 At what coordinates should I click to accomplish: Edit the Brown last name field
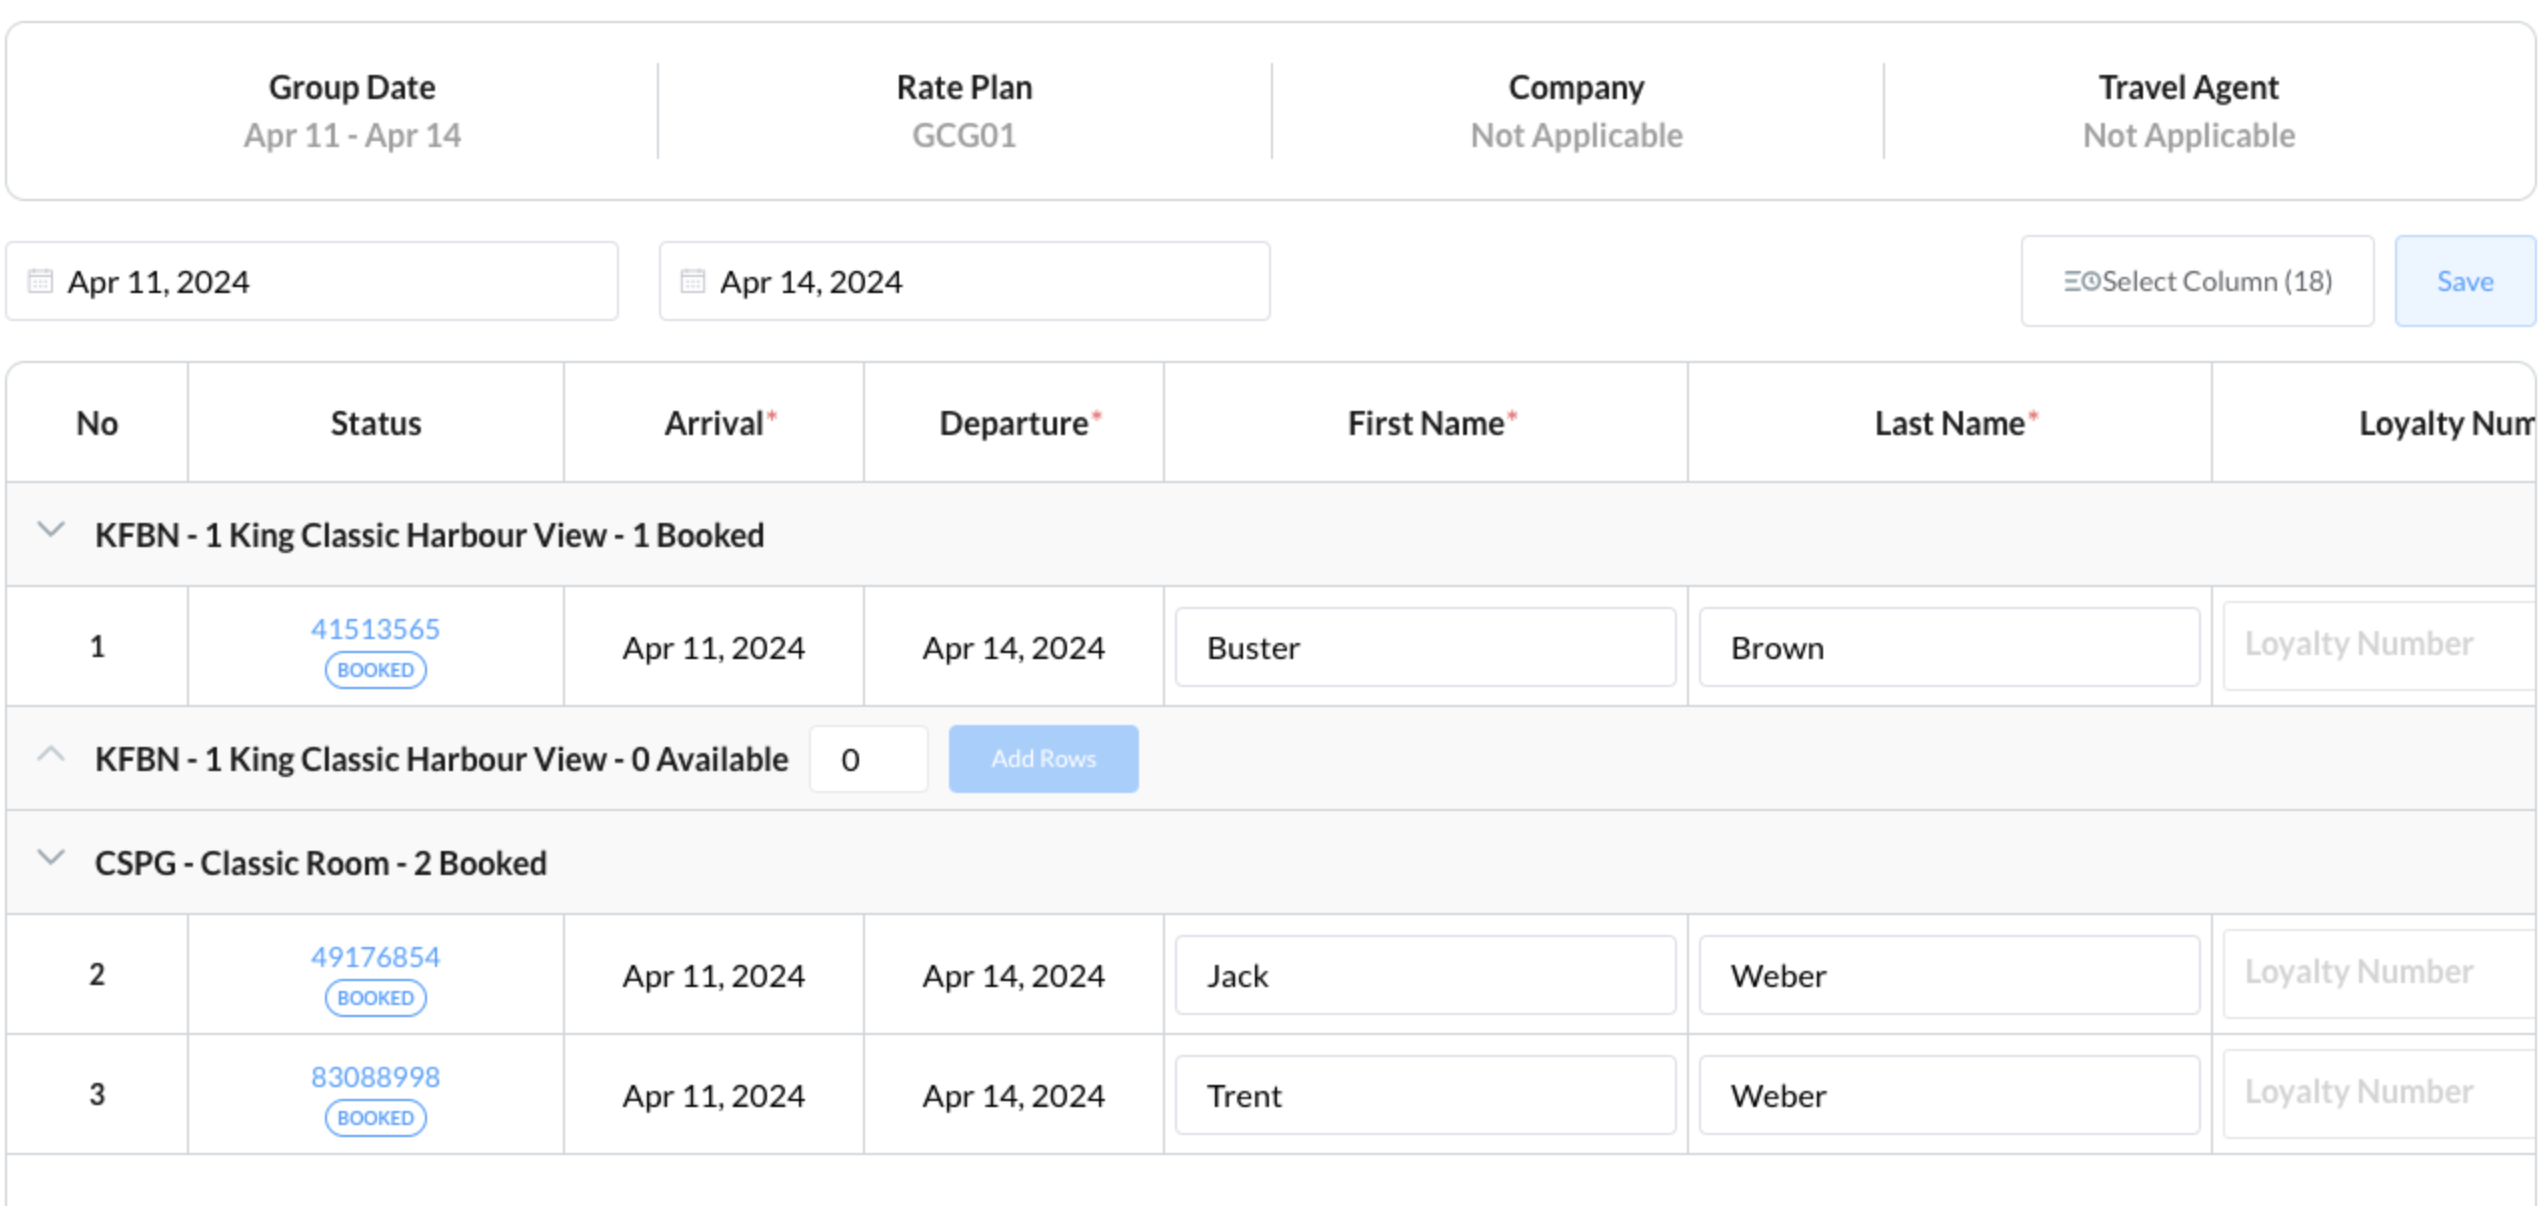coord(1948,648)
